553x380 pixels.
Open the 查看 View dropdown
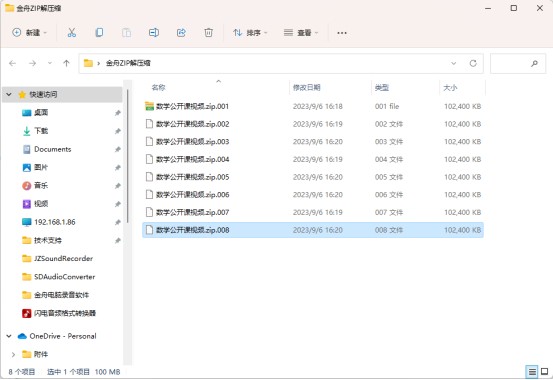coord(301,33)
